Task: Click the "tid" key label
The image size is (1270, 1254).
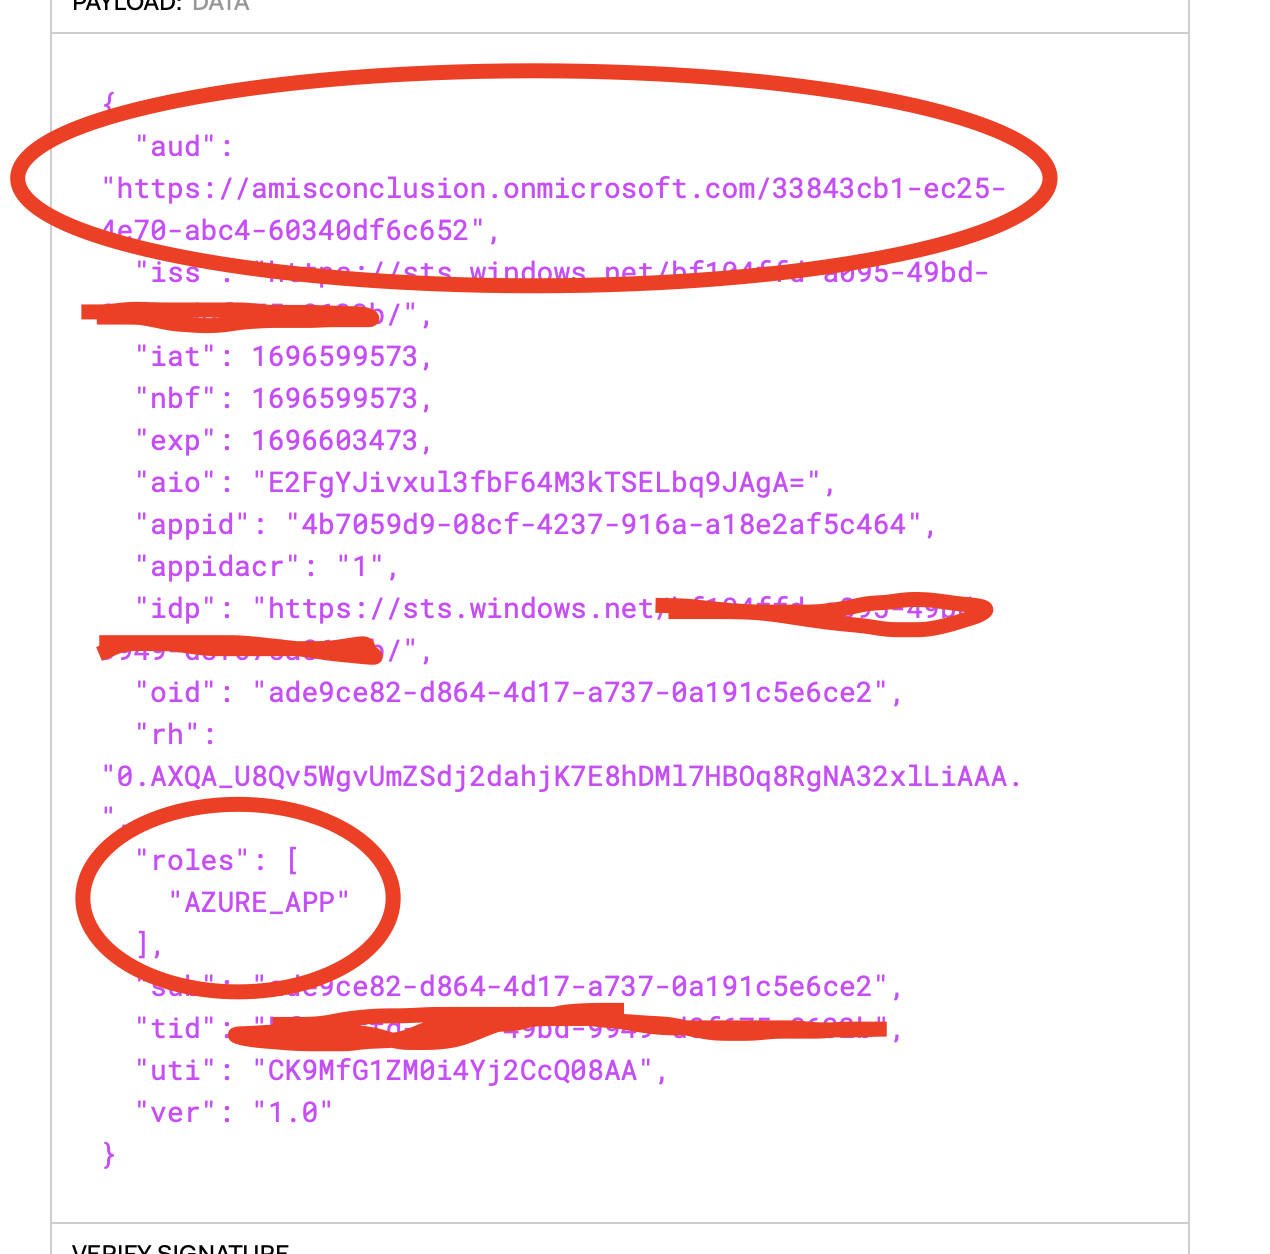Action: click(x=176, y=1029)
